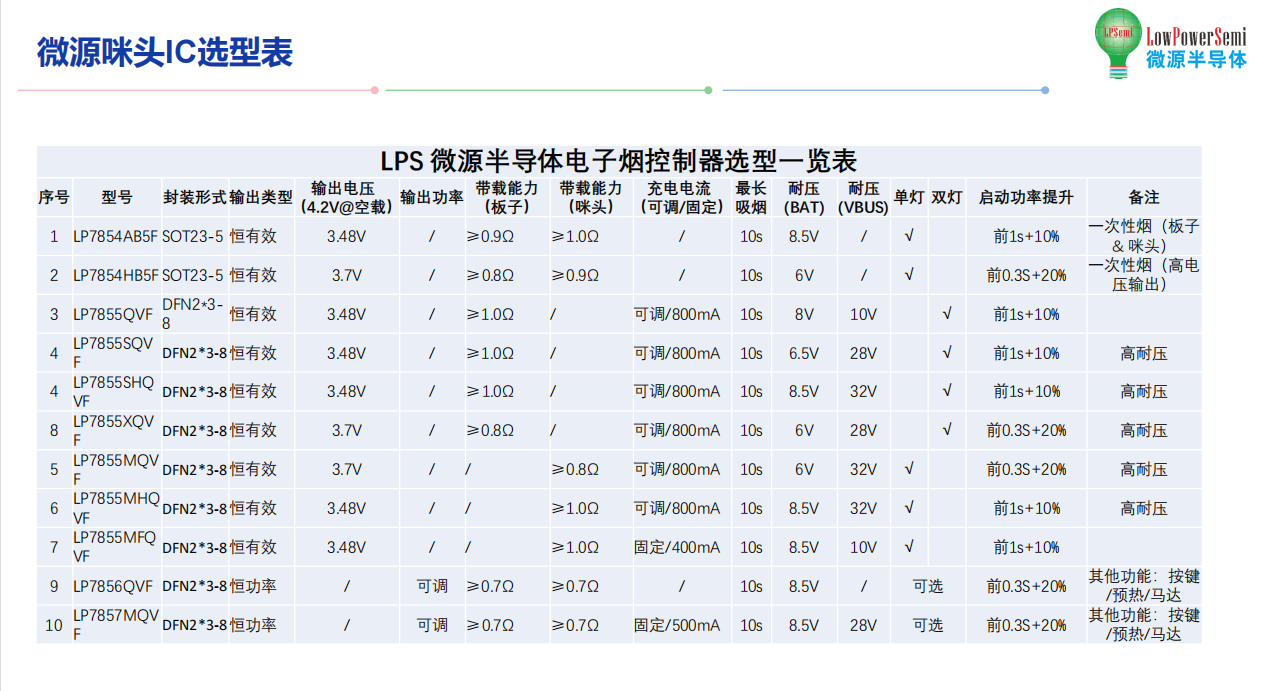Click the 6.5V BAT cell for LP7855SQVF
This screenshot has width=1280, height=691.
point(804,353)
